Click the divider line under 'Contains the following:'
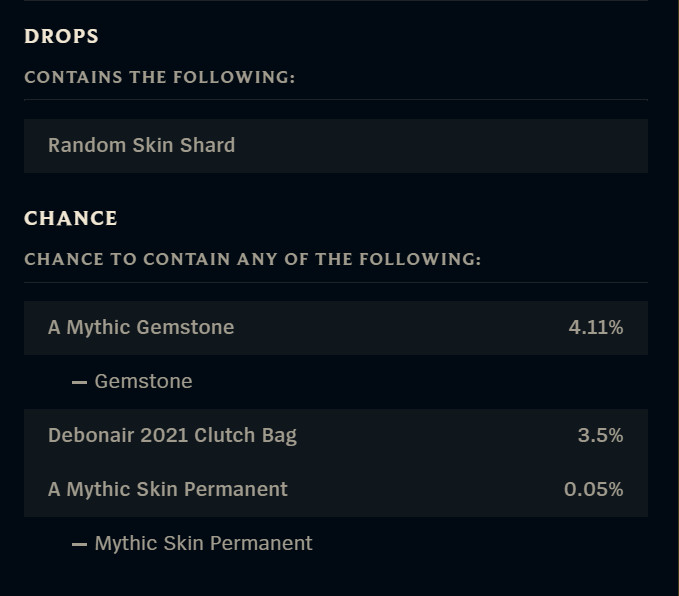 point(336,100)
